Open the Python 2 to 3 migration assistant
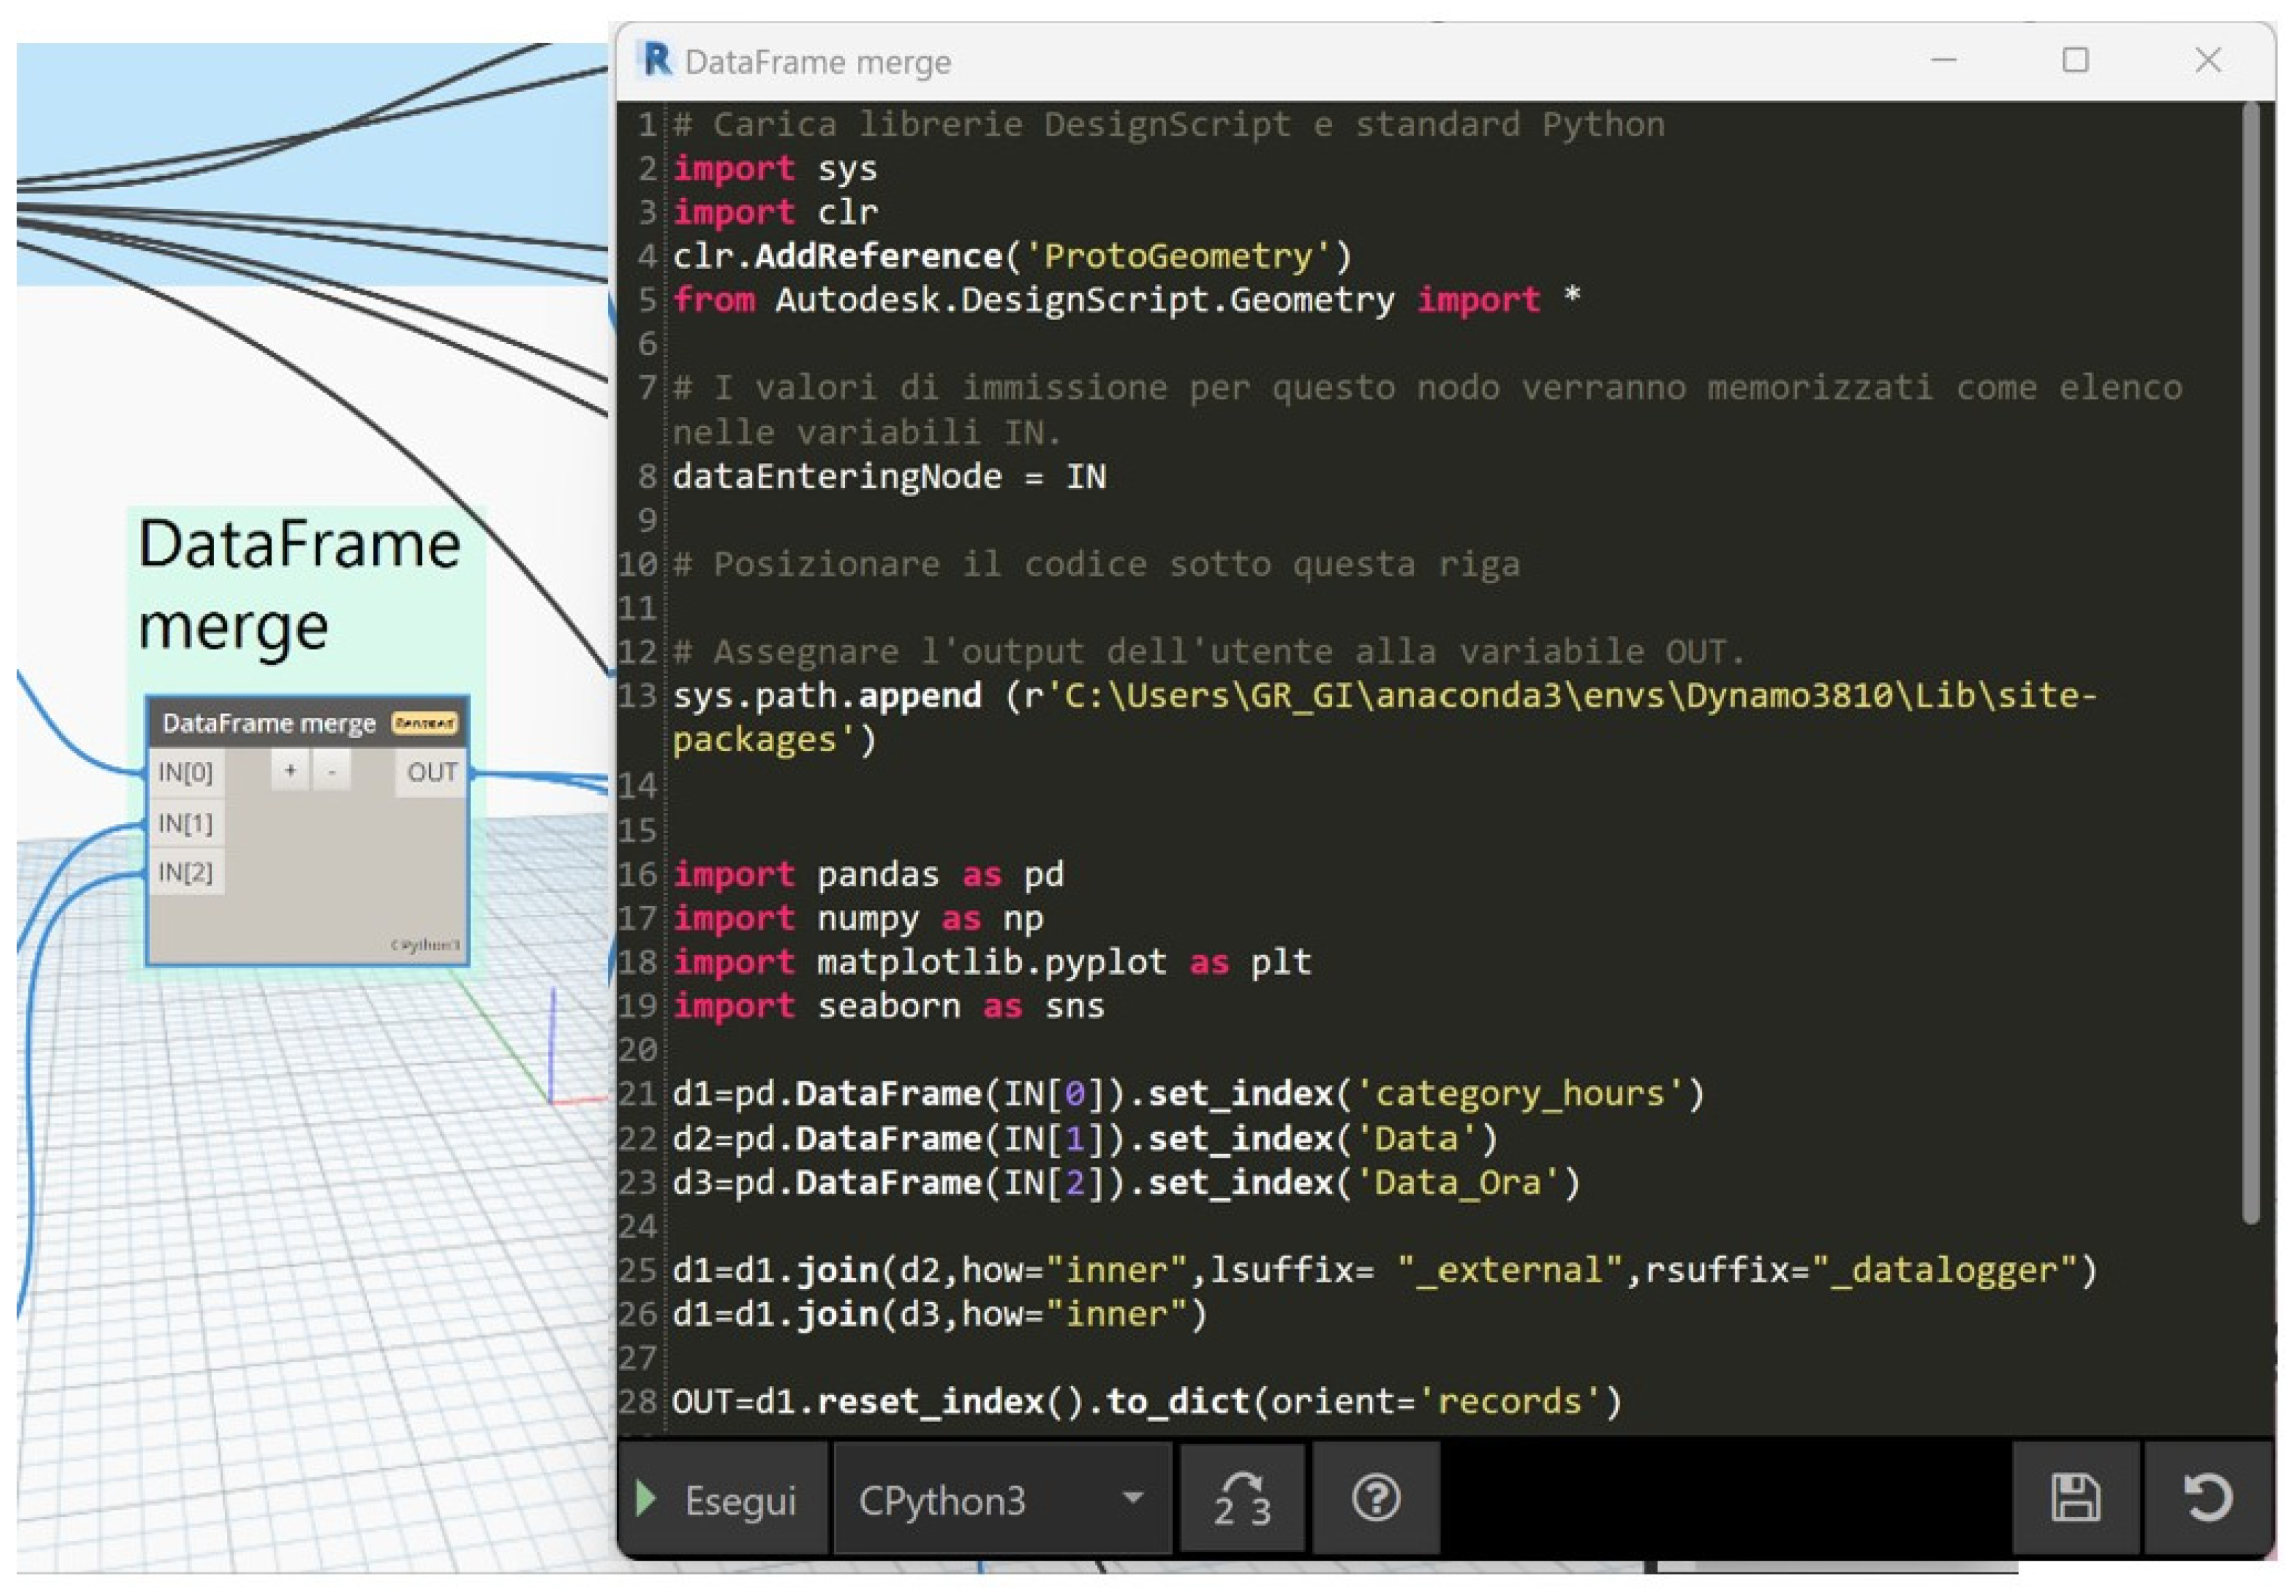The height and width of the screenshot is (1596, 2296). [x=1242, y=1499]
